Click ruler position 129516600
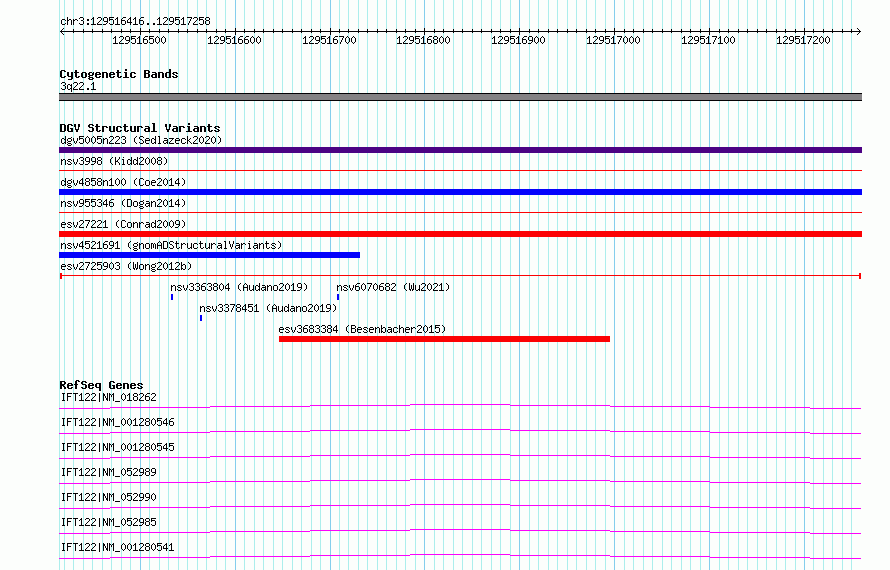Image resolution: width=890 pixels, height=570 pixels. point(234,40)
